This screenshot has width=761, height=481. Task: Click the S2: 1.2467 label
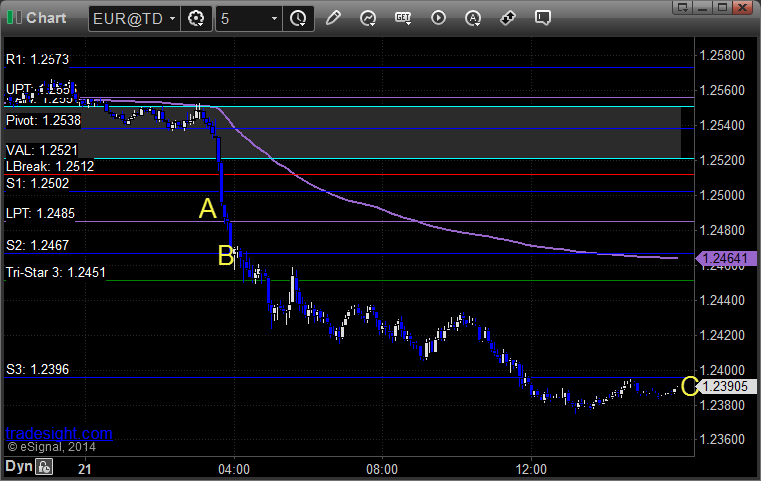(37, 246)
